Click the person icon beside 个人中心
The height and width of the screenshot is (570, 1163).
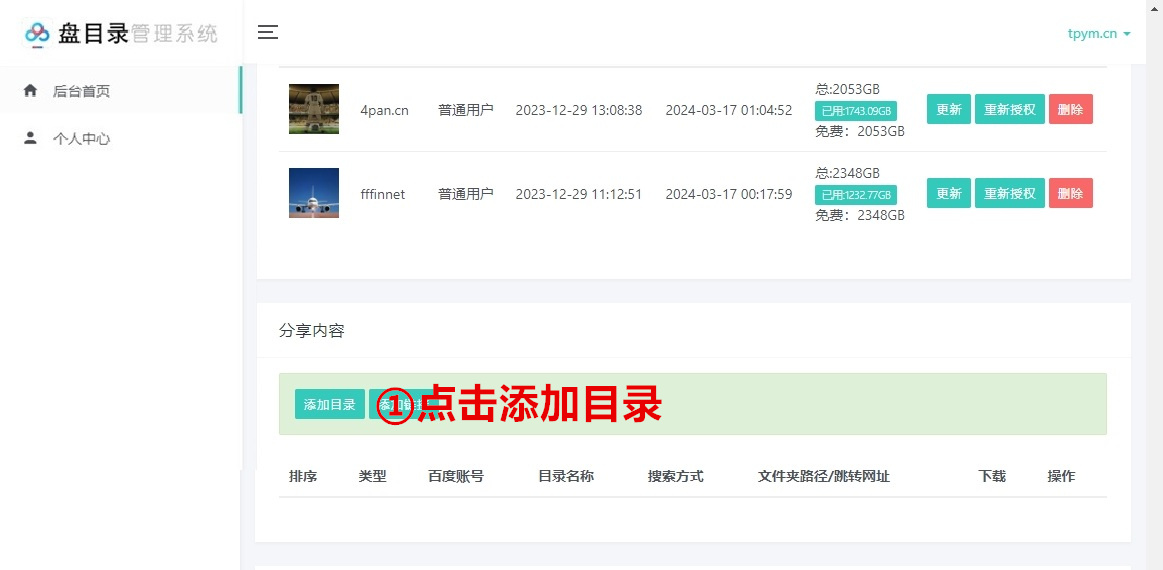[x=30, y=138]
